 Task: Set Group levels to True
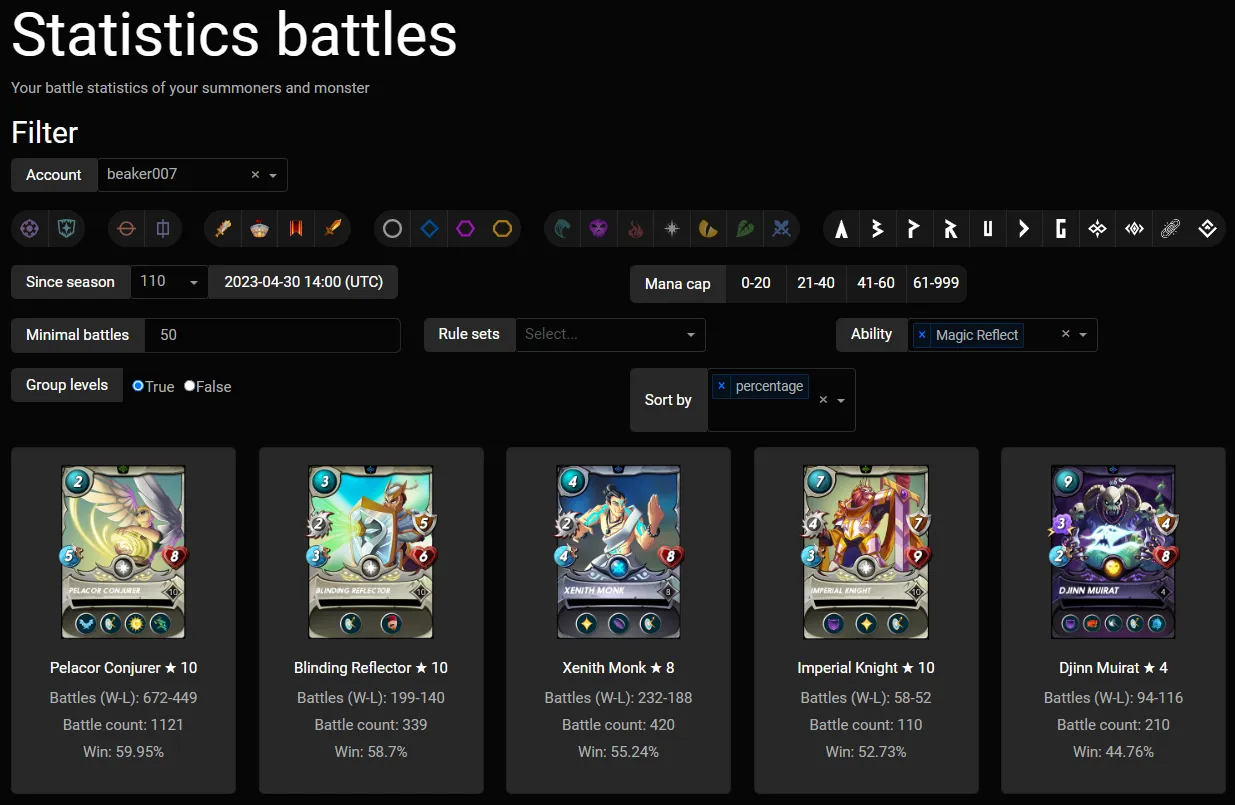pos(138,386)
